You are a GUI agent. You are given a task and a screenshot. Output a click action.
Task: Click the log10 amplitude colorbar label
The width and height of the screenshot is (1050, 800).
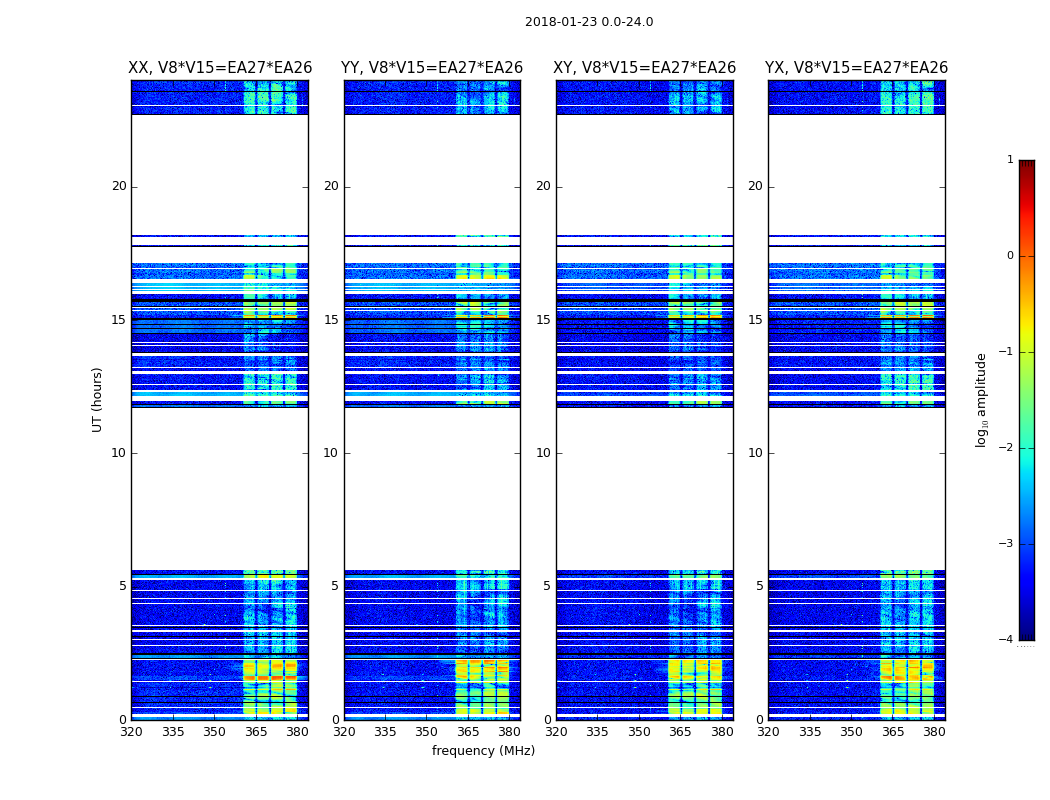click(x=981, y=400)
